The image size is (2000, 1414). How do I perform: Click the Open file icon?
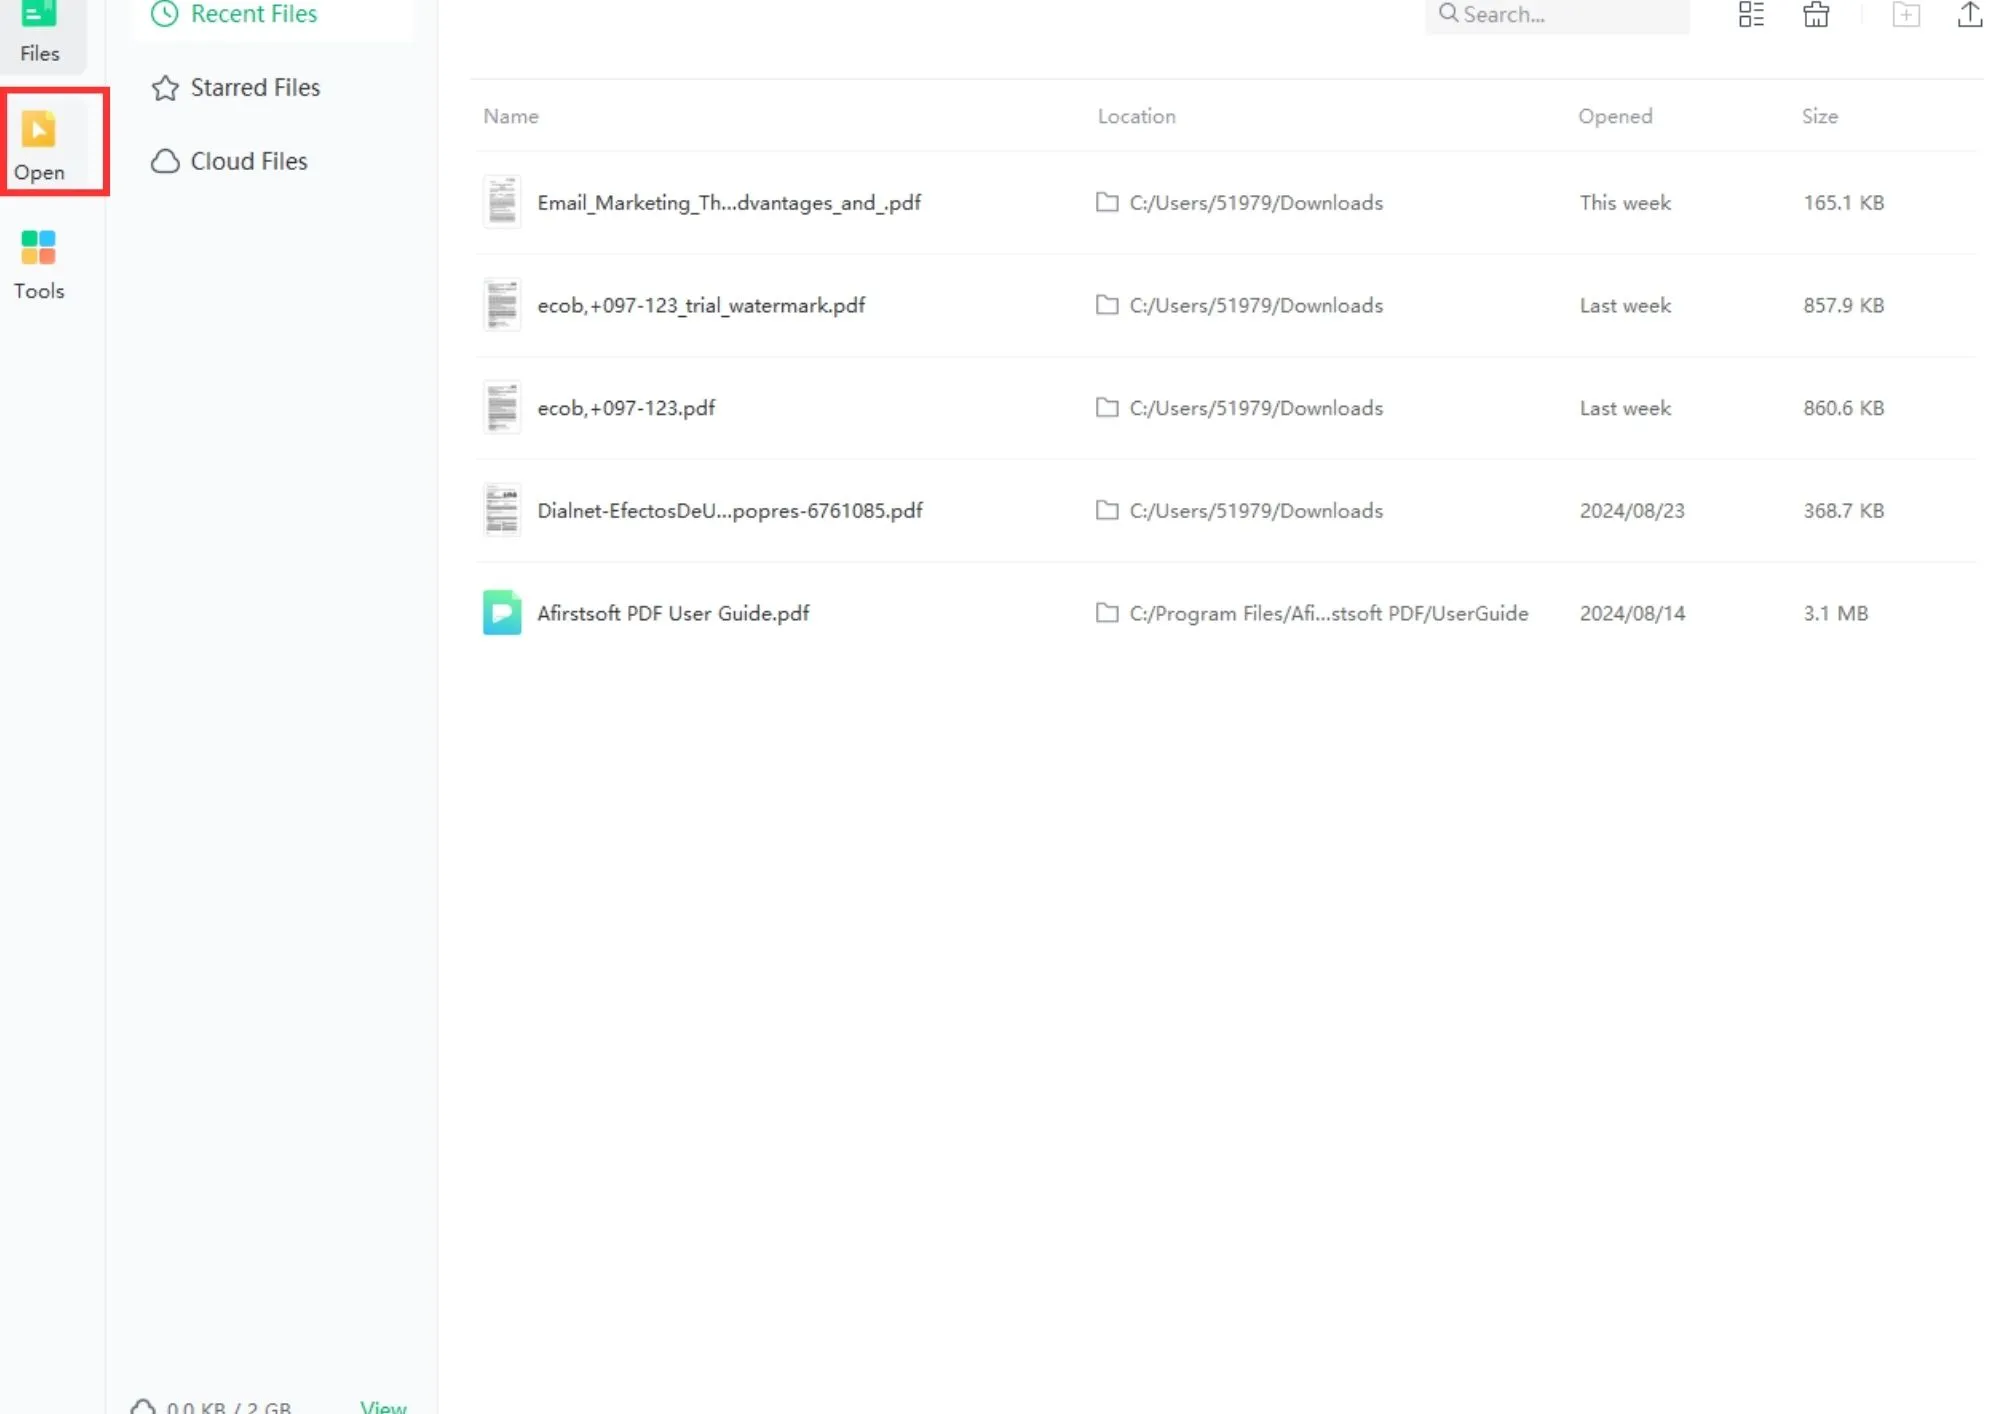(x=39, y=130)
